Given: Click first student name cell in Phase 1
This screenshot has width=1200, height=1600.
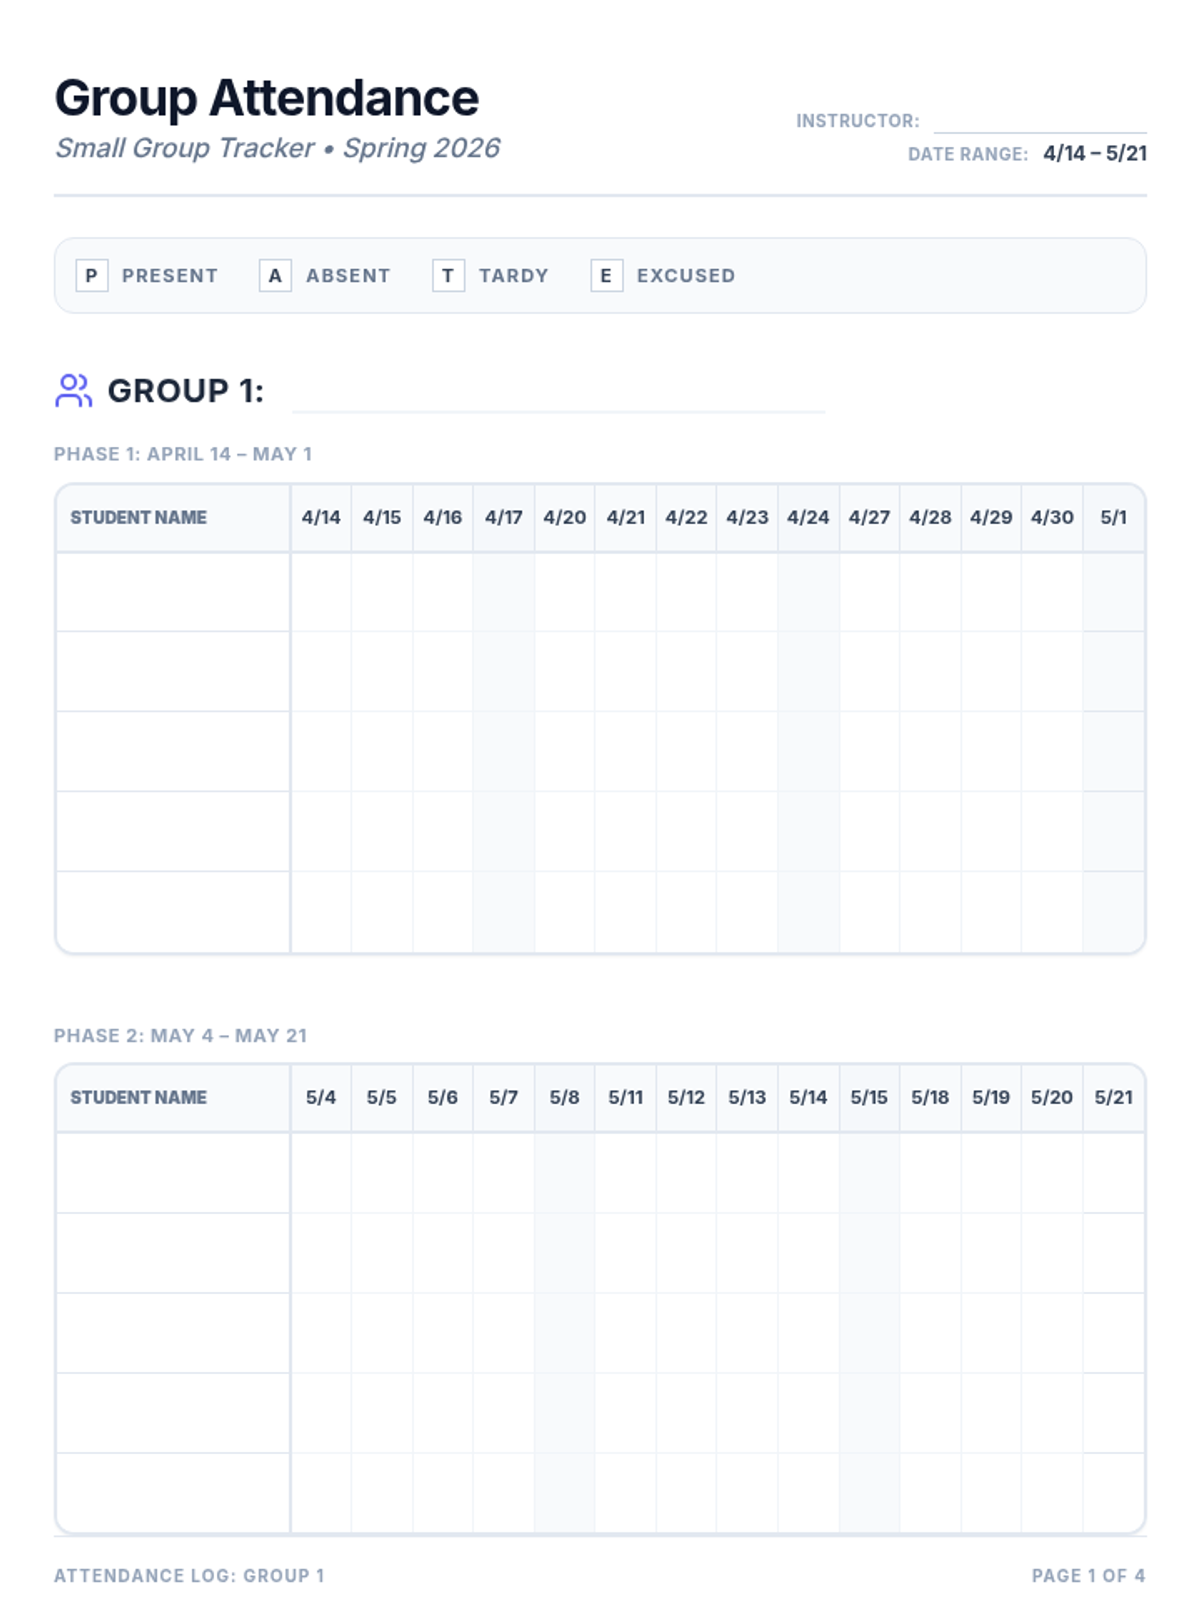Looking at the screenshot, I should coord(173,592).
